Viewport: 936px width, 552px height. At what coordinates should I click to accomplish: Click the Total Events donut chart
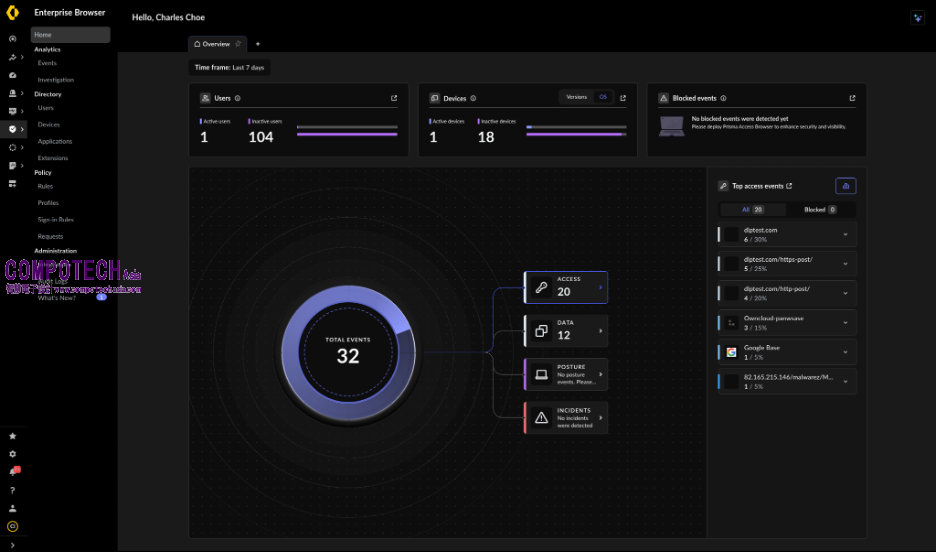click(x=347, y=352)
